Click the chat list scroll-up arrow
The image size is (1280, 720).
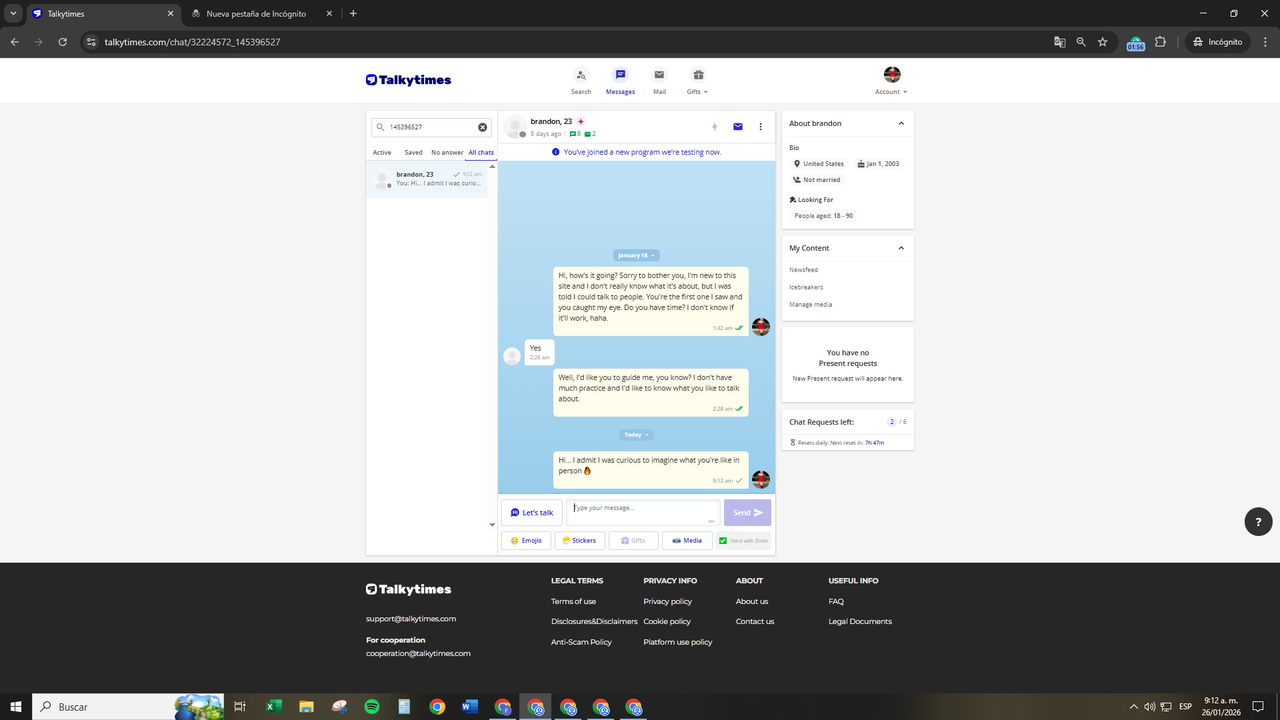[492, 166]
